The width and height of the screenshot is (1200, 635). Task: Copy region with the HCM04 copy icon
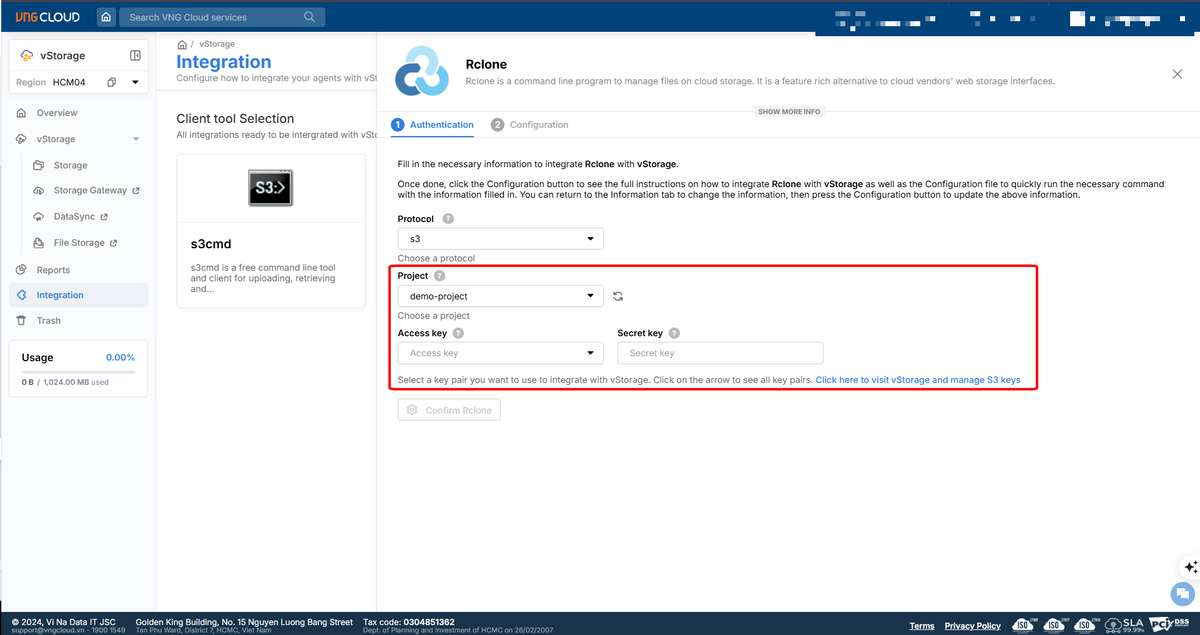click(112, 82)
